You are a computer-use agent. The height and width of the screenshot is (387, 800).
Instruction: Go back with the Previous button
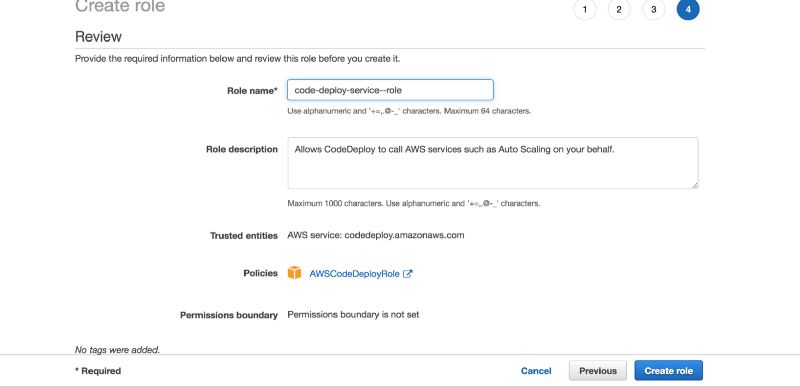[598, 371]
